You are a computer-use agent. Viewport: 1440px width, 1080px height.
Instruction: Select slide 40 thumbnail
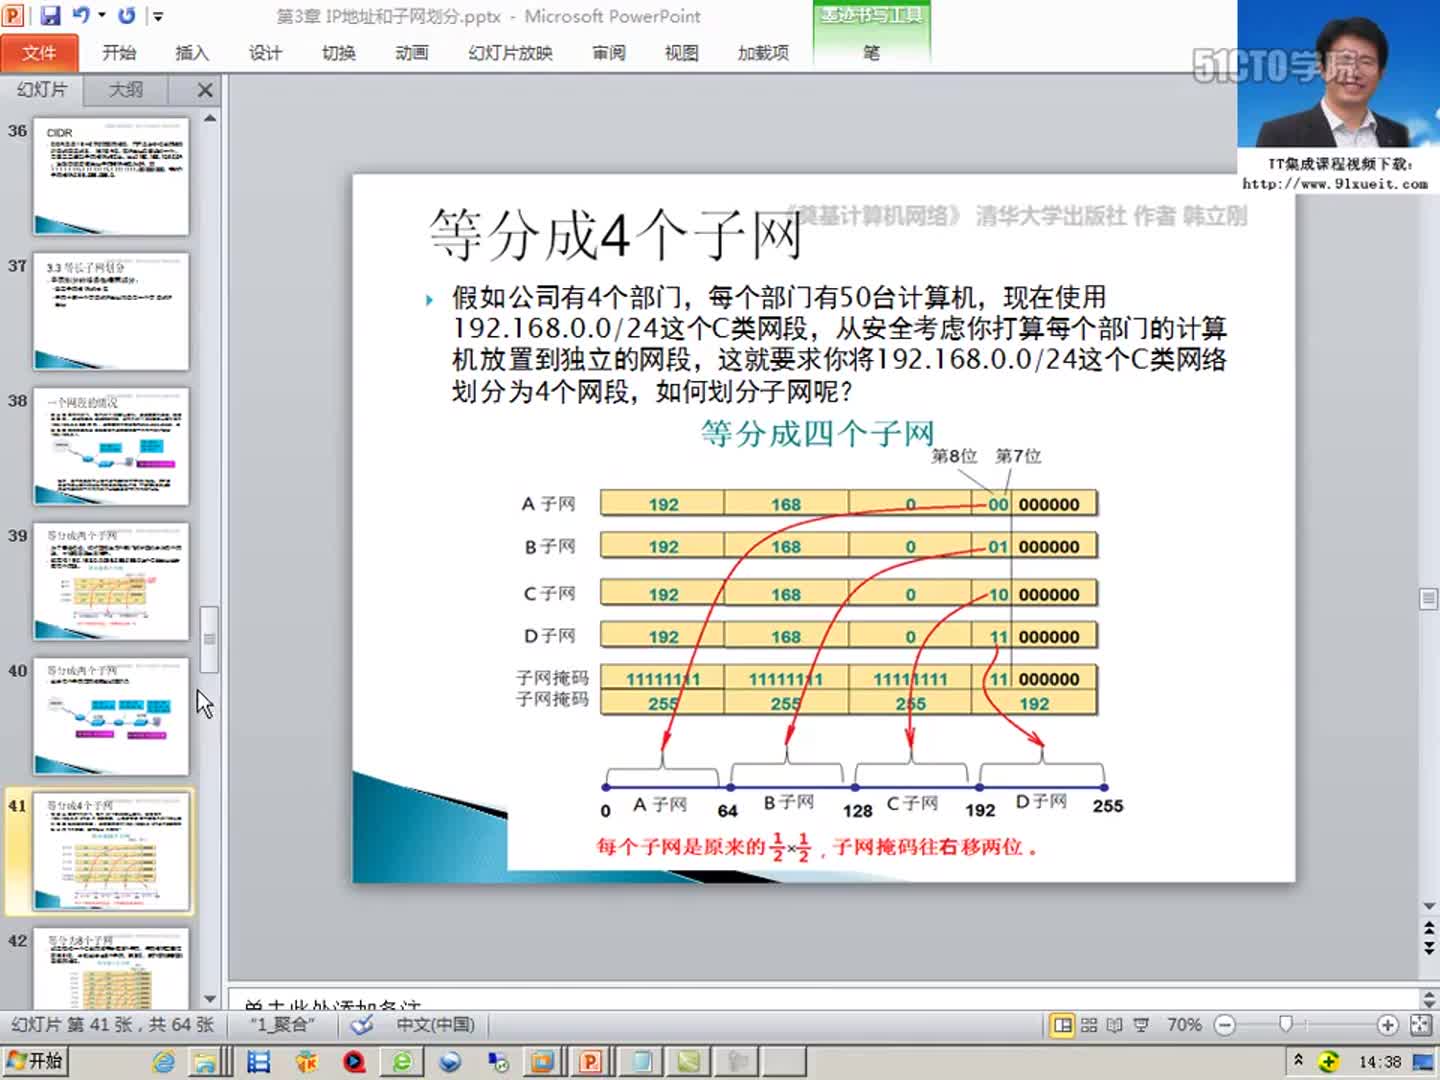tap(111, 716)
